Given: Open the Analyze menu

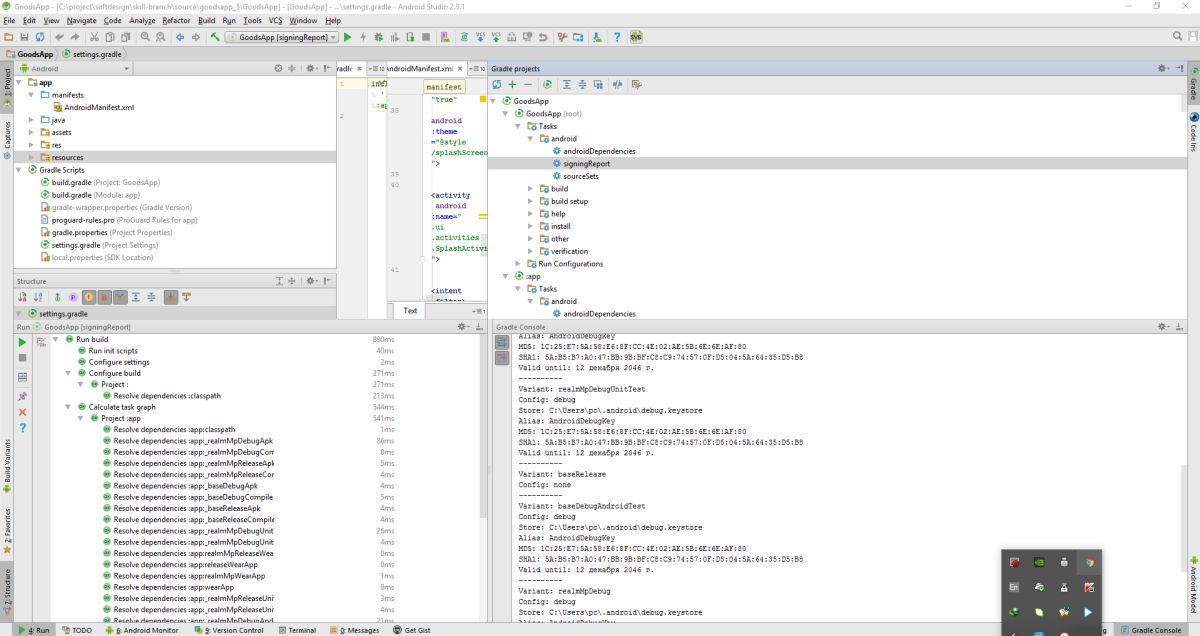Looking at the screenshot, I should 142,20.
